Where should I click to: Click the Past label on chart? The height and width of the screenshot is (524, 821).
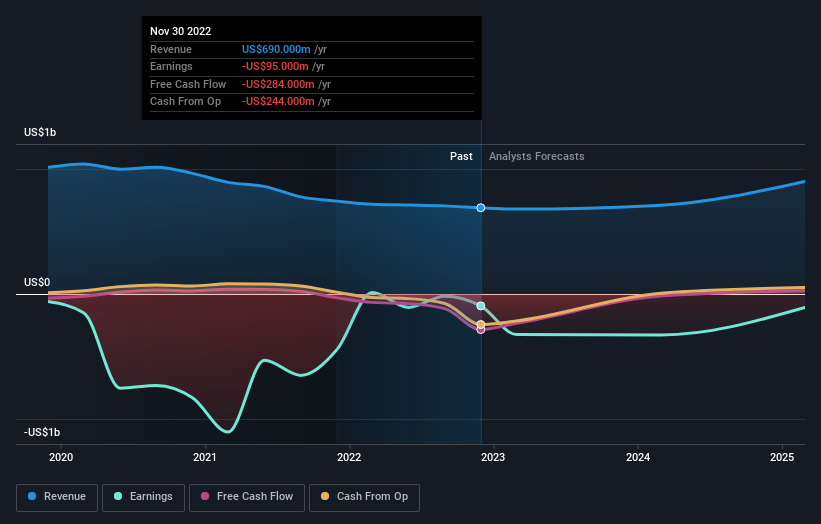click(x=461, y=157)
